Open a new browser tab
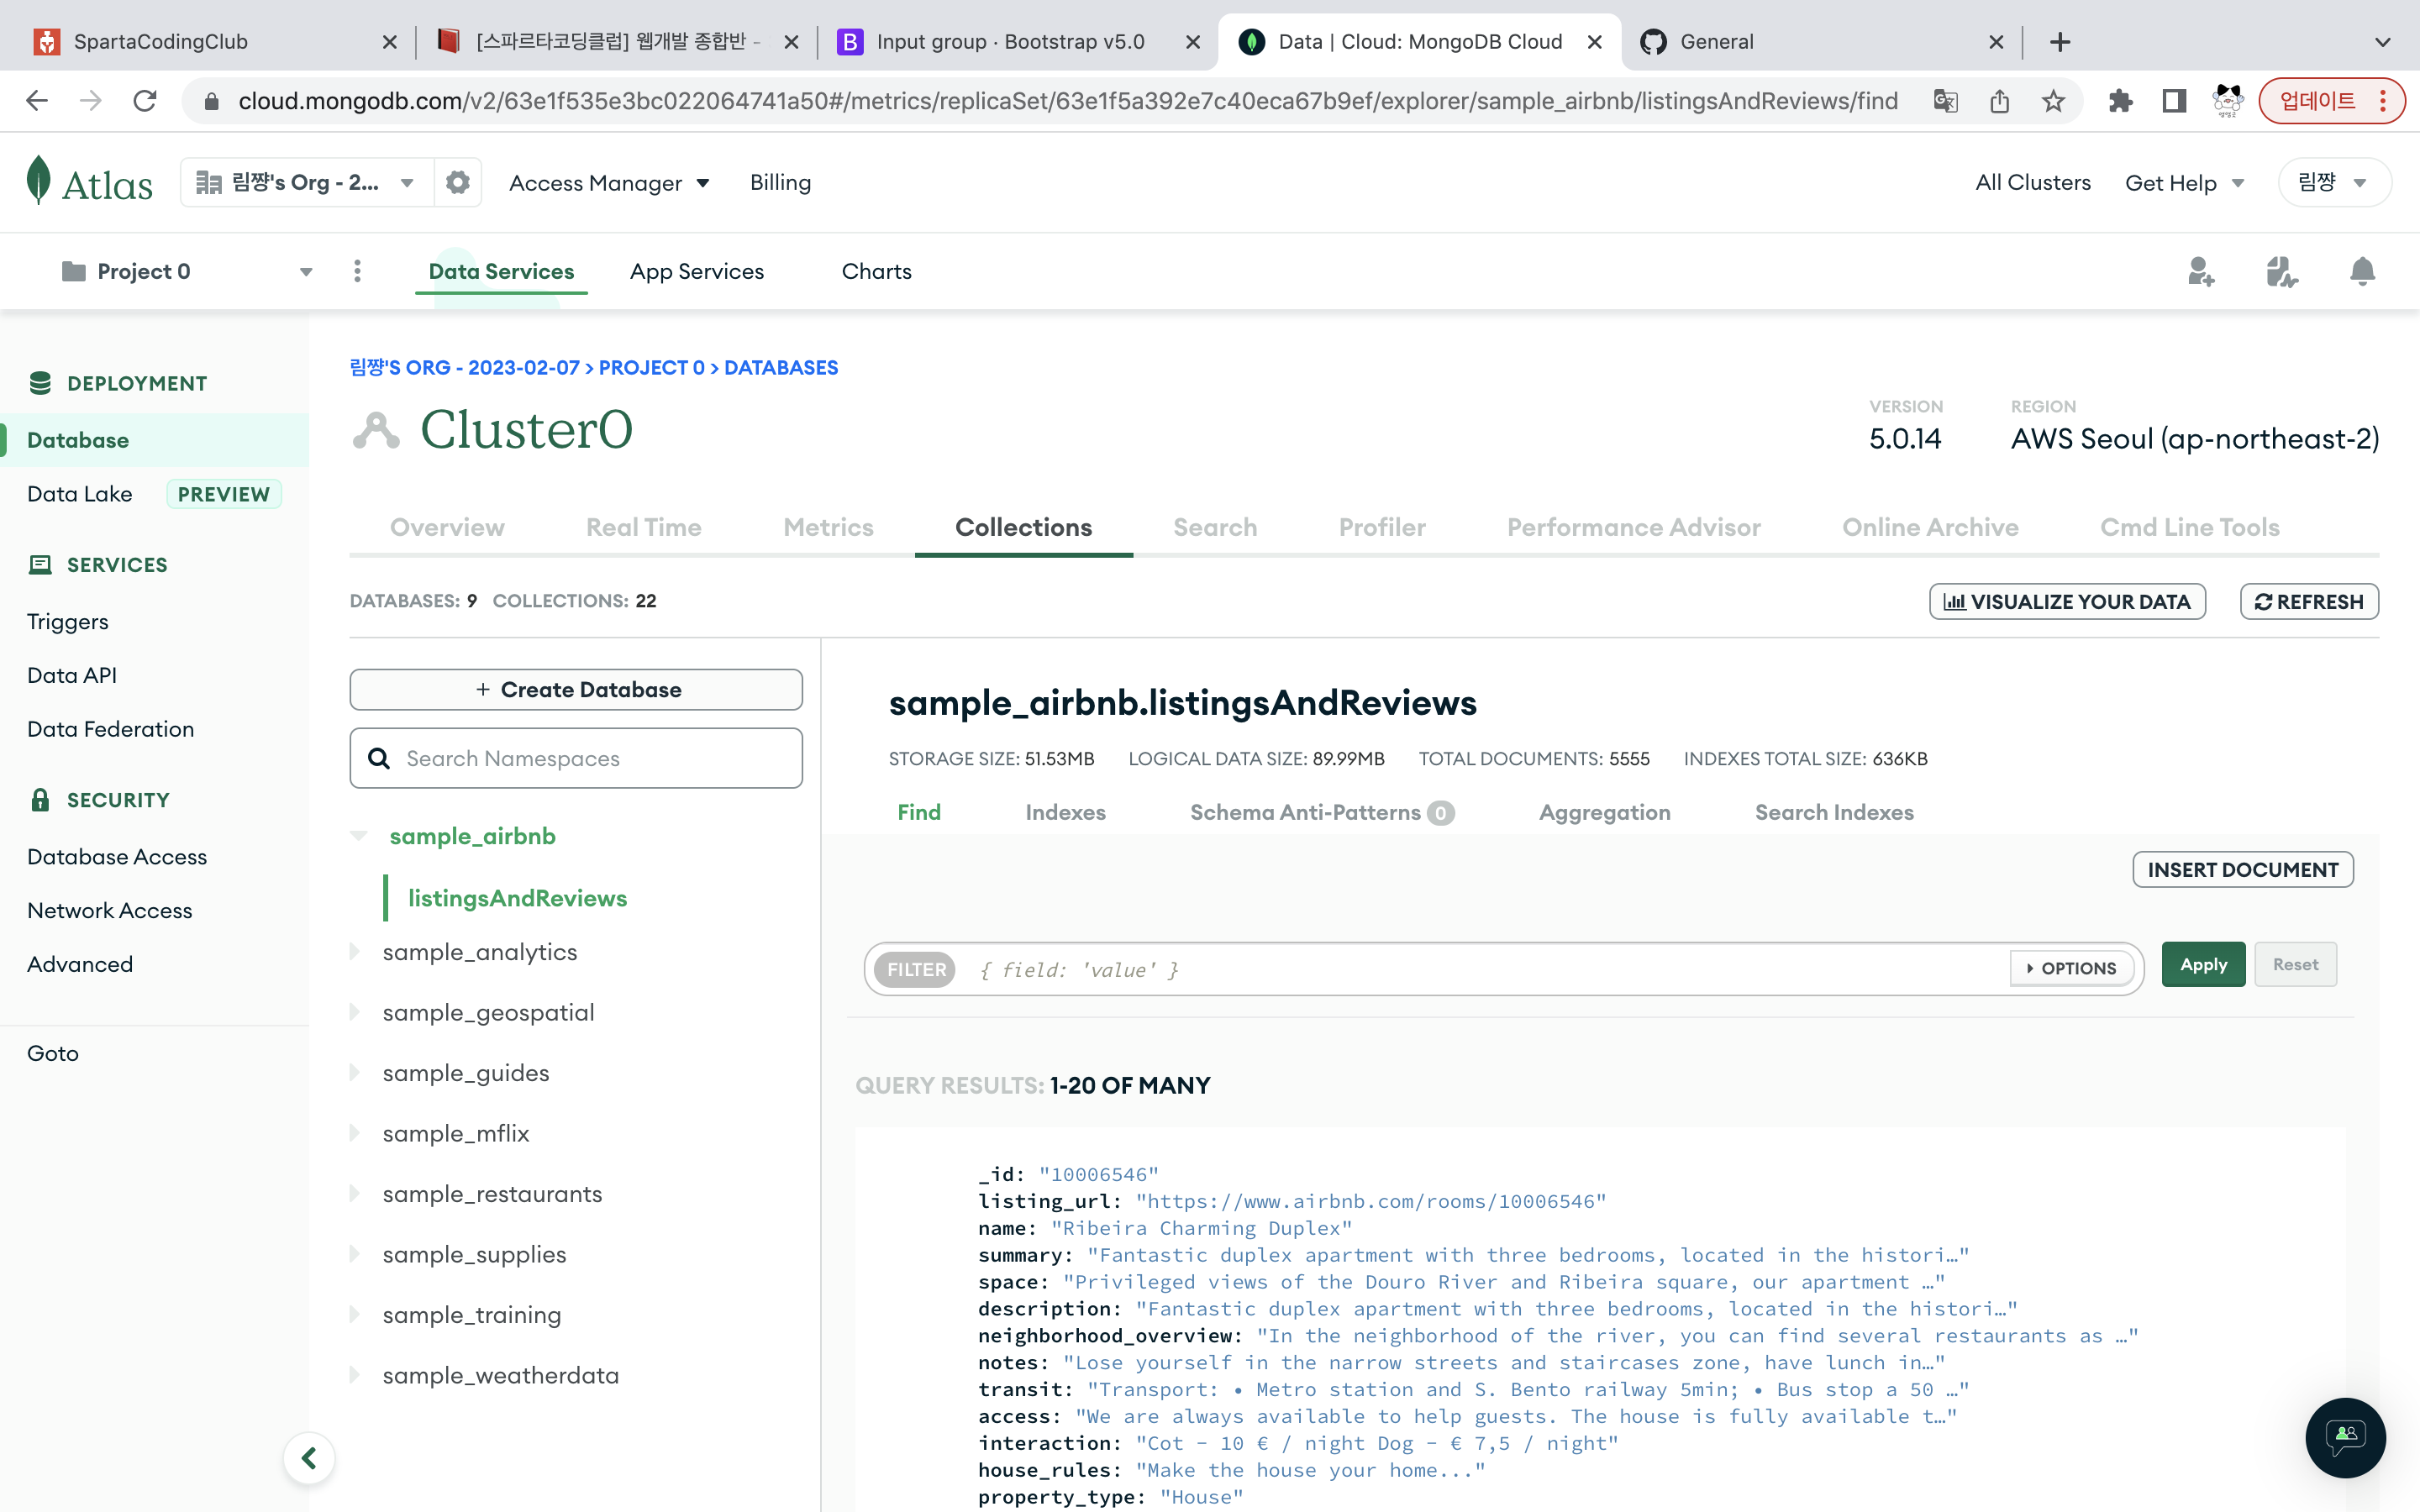This screenshot has width=2420, height=1512. pos(2060,42)
